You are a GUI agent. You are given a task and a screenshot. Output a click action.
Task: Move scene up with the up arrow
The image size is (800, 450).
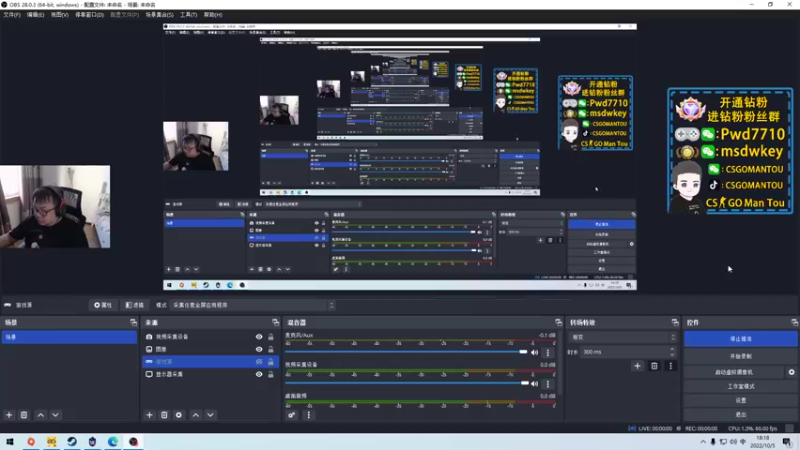(x=41, y=415)
